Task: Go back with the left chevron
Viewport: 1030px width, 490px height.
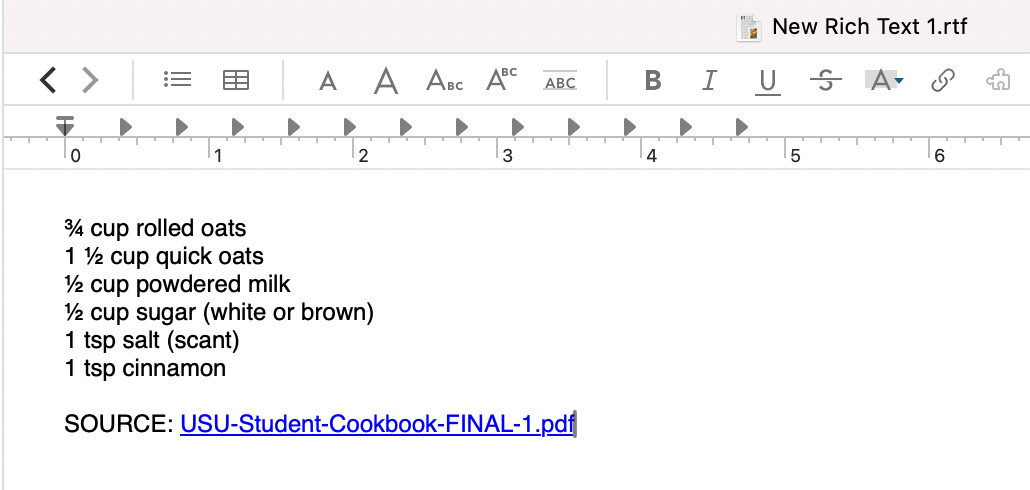Action: (x=48, y=80)
